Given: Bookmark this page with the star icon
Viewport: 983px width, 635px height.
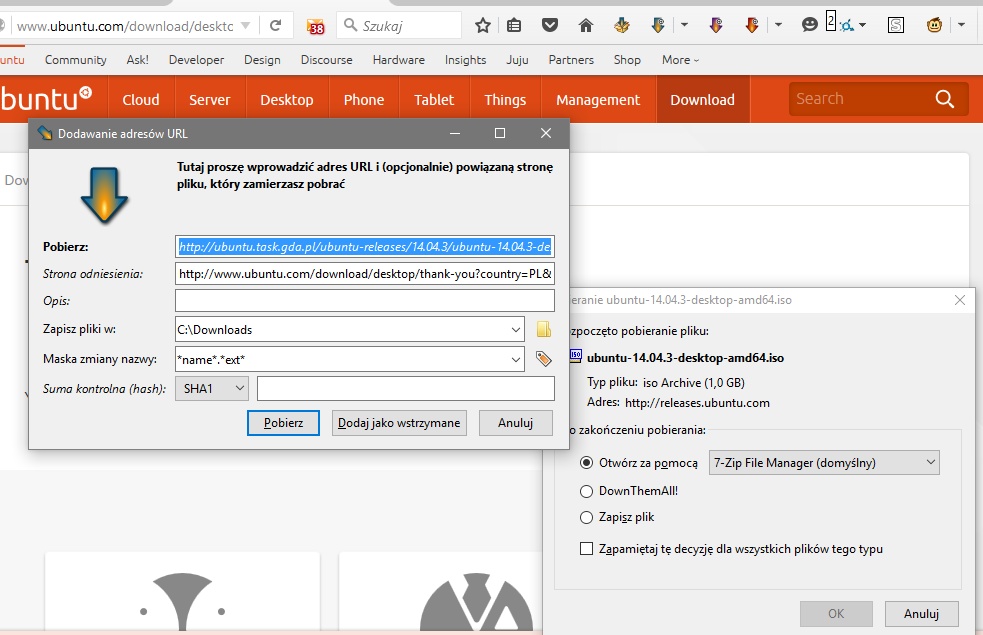Looking at the screenshot, I should pos(483,26).
